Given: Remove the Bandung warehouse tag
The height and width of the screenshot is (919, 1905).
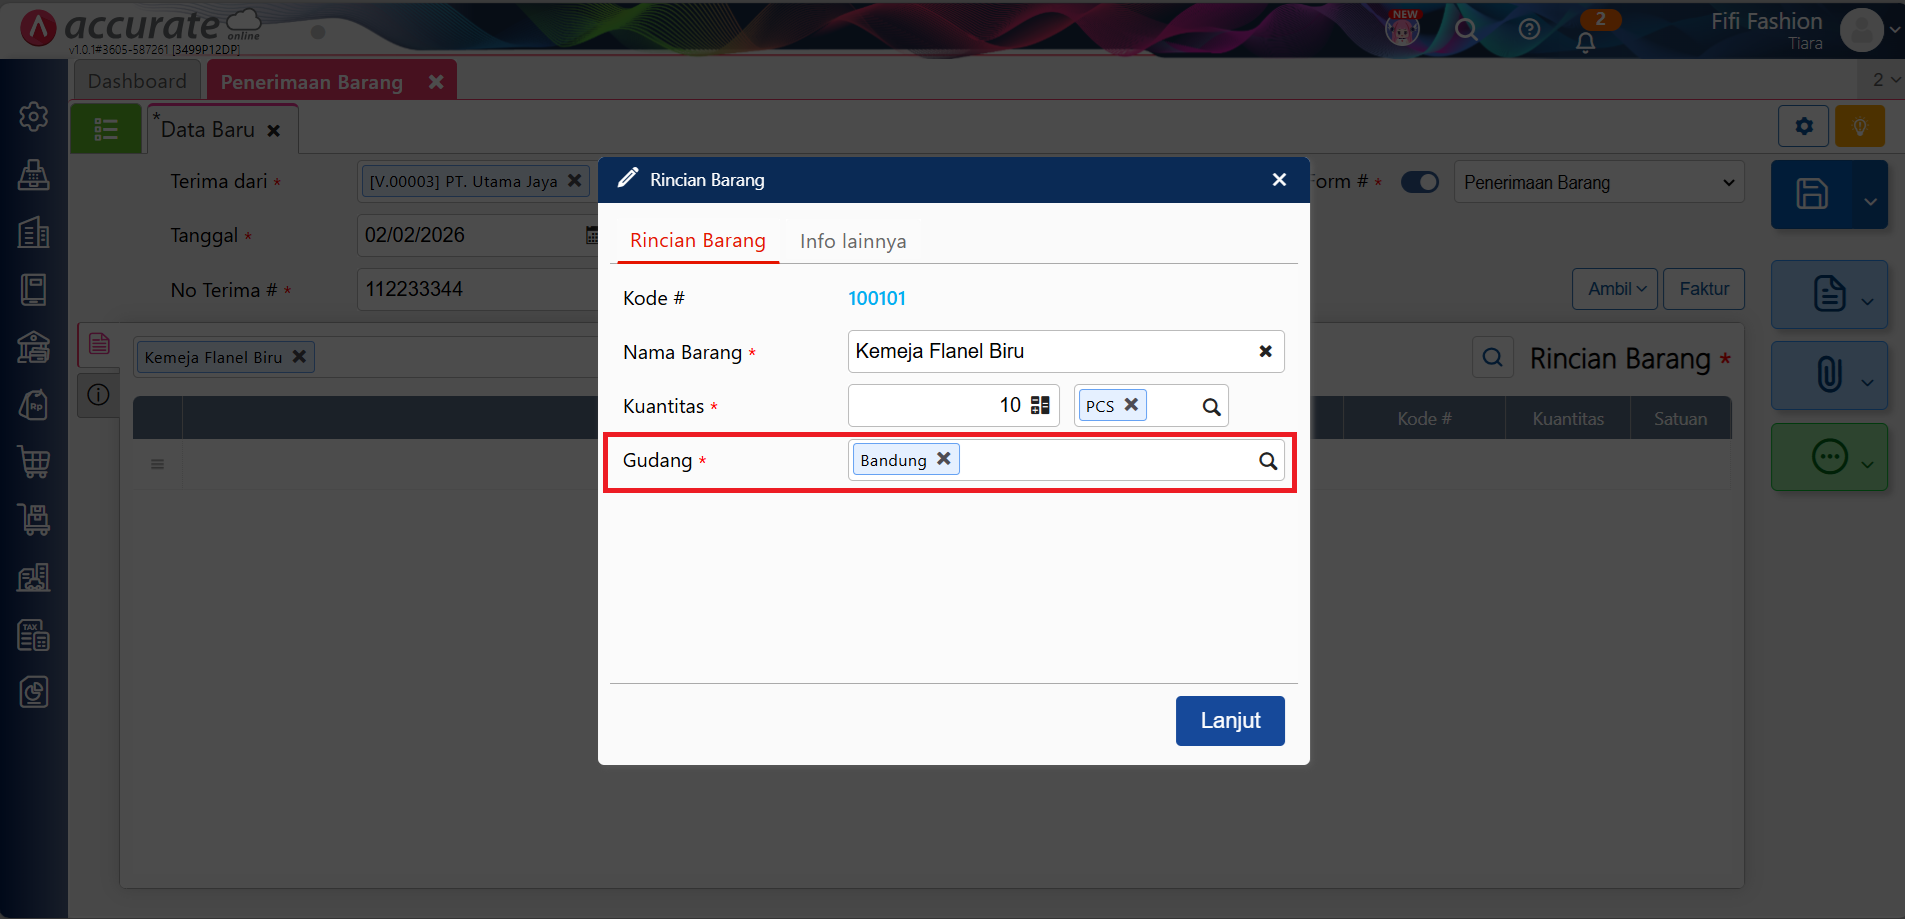Looking at the screenshot, I should (x=943, y=459).
